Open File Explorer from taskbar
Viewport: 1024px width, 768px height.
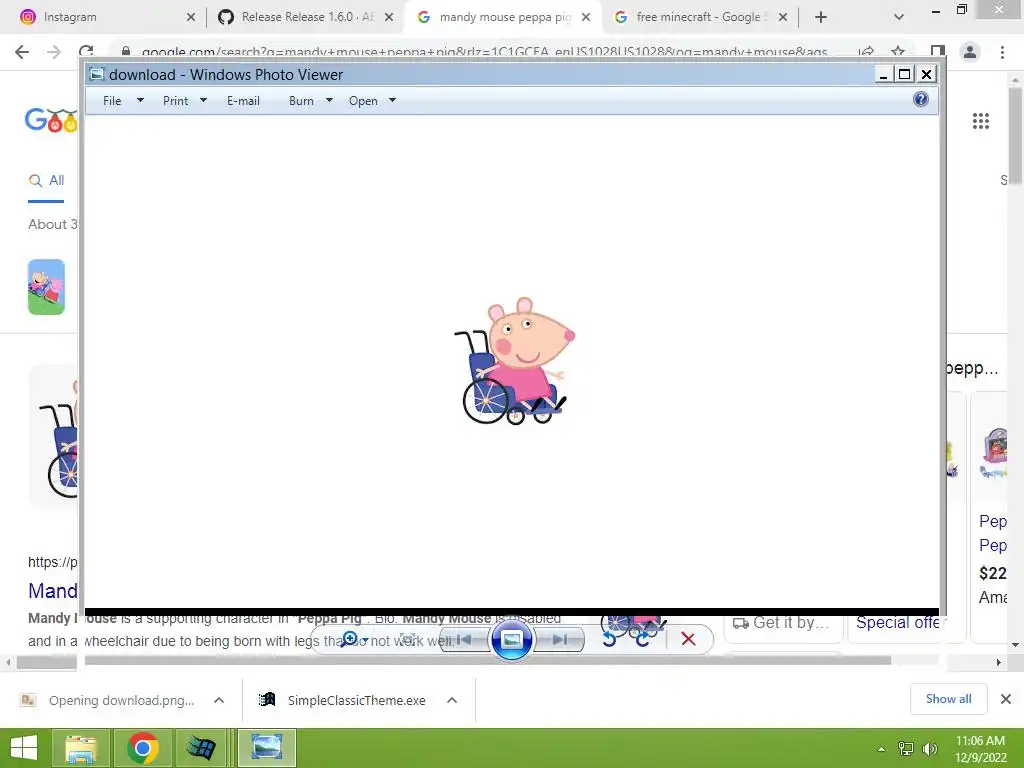point(80,748)
